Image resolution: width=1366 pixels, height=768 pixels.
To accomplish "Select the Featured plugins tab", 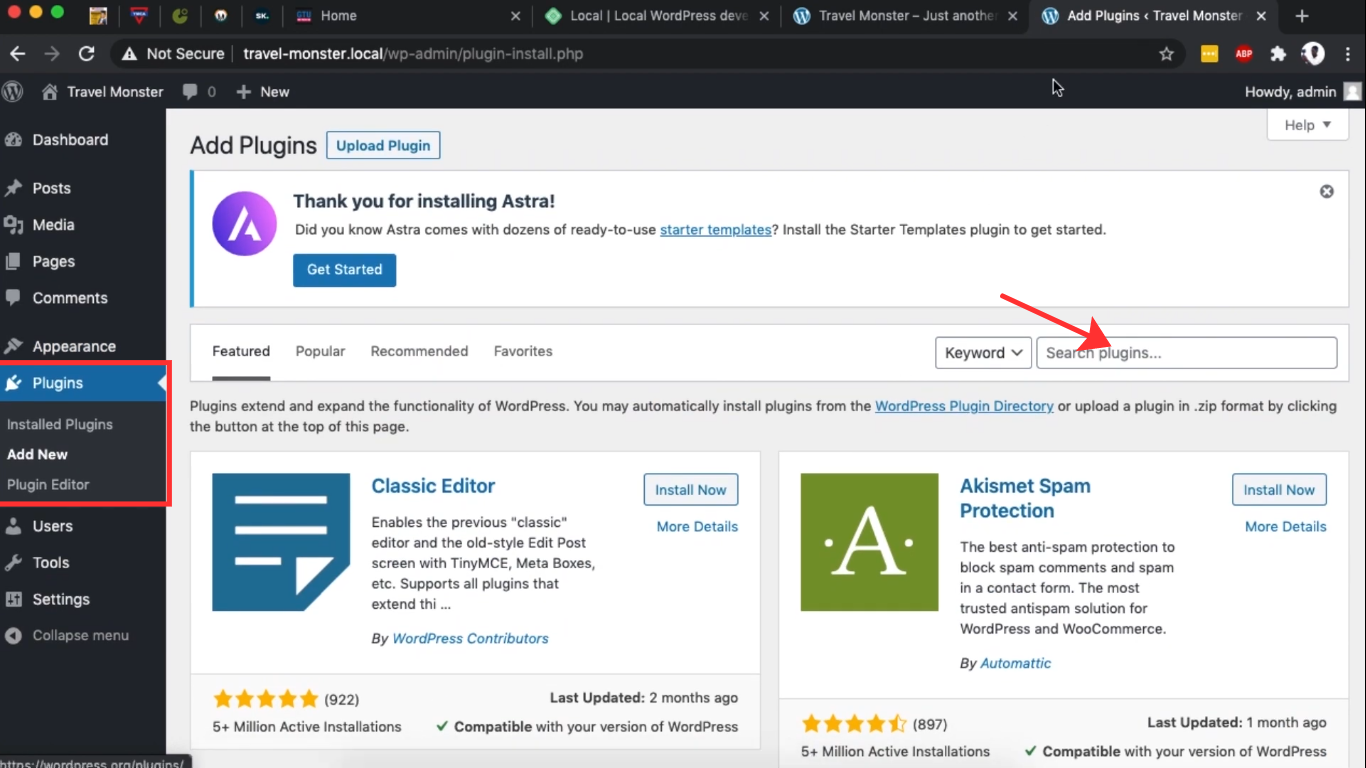I will [x=241, y=351].
